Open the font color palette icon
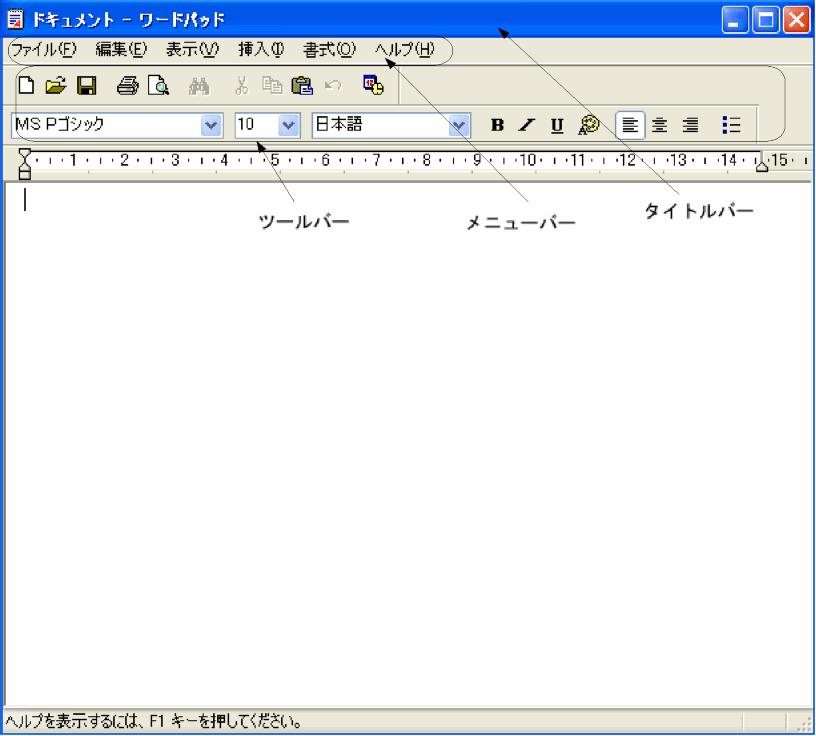Image resolution: width=816 pixels, height=736 pixels. pos(588,125)
